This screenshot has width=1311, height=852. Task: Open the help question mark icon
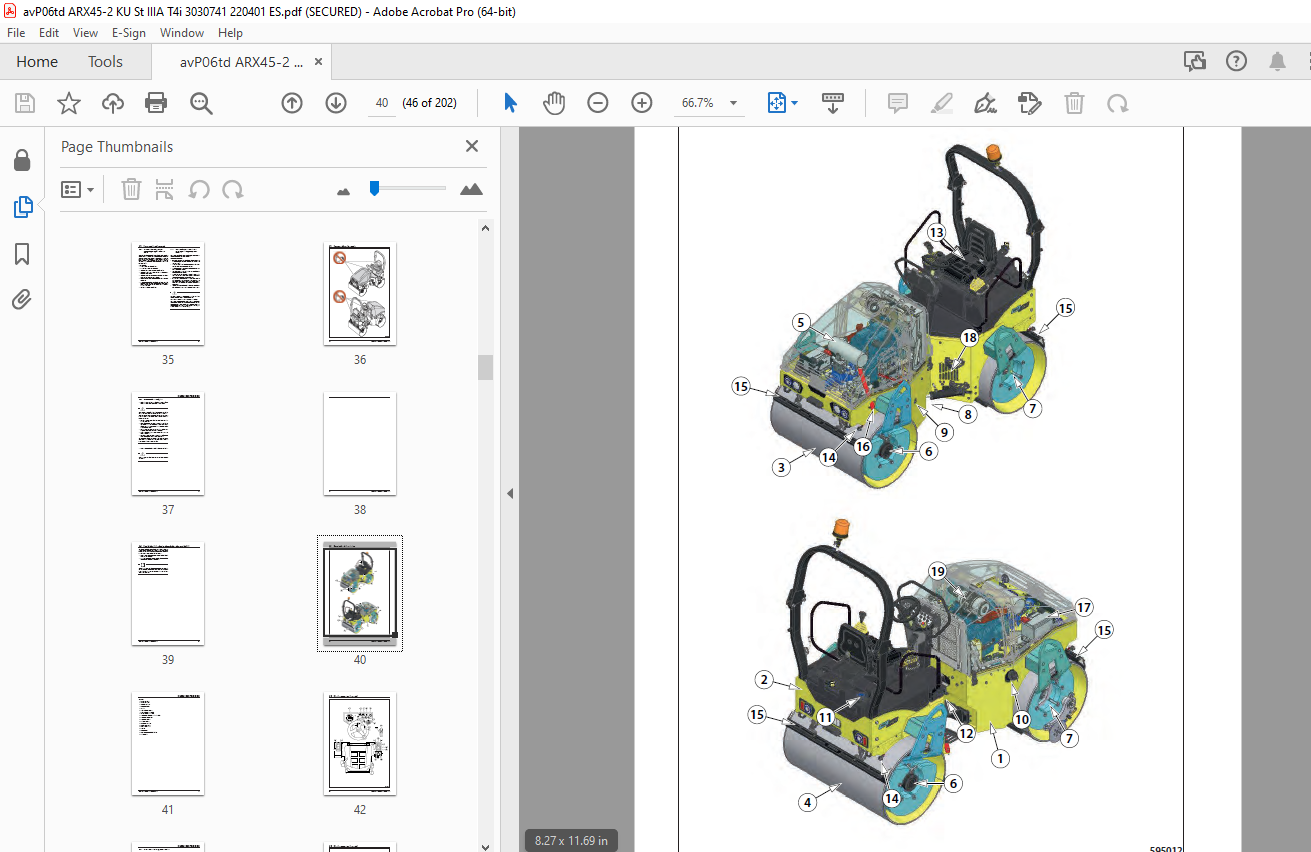click(1237, 61)
